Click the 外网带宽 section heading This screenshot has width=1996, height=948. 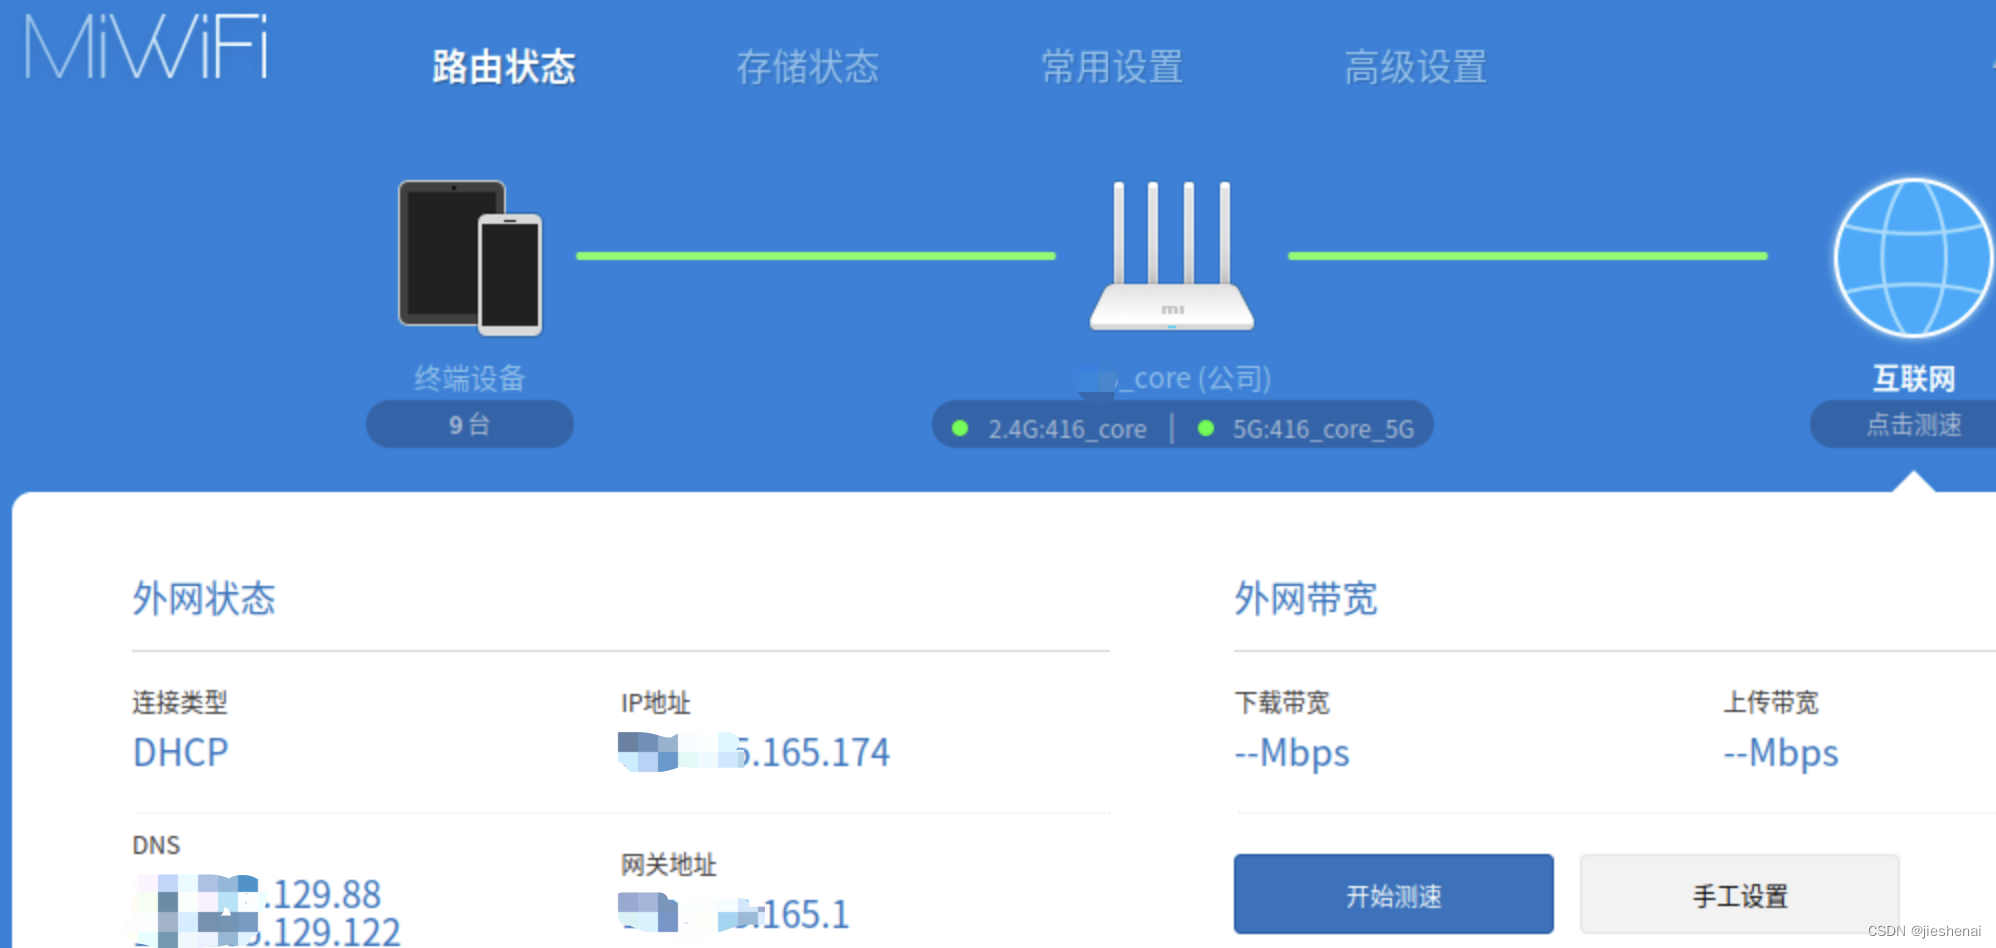(1306, 598)
